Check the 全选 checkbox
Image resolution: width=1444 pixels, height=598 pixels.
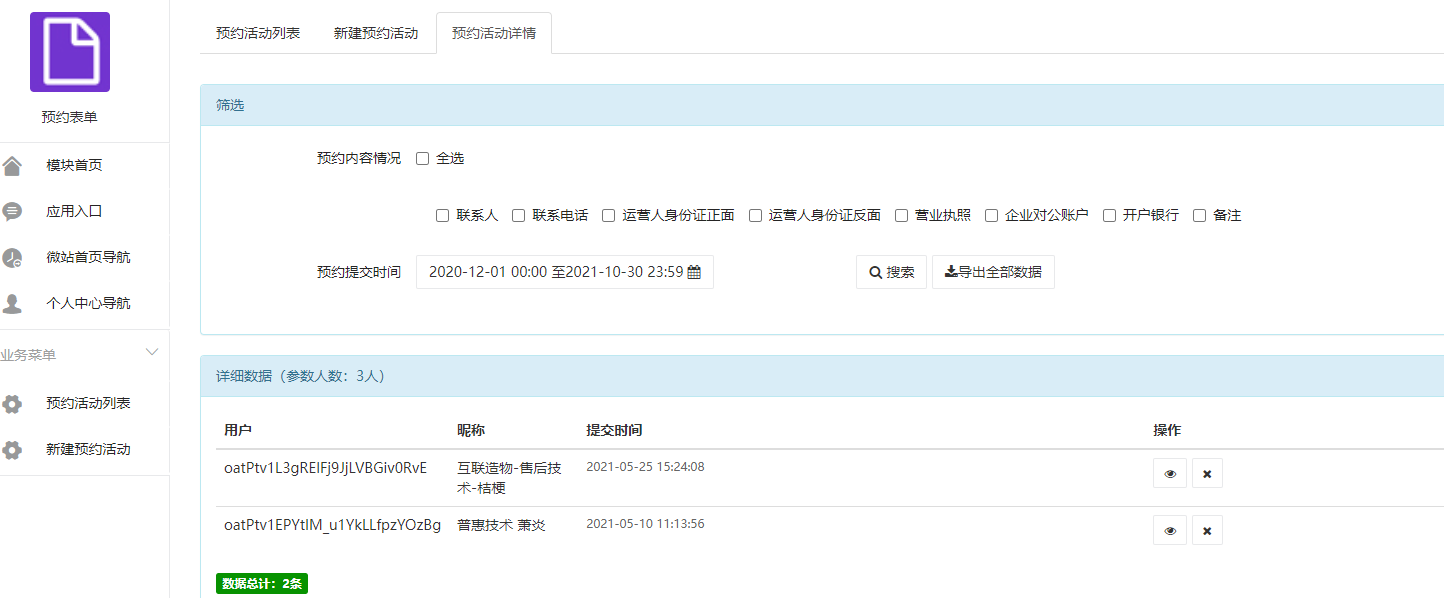422,158
